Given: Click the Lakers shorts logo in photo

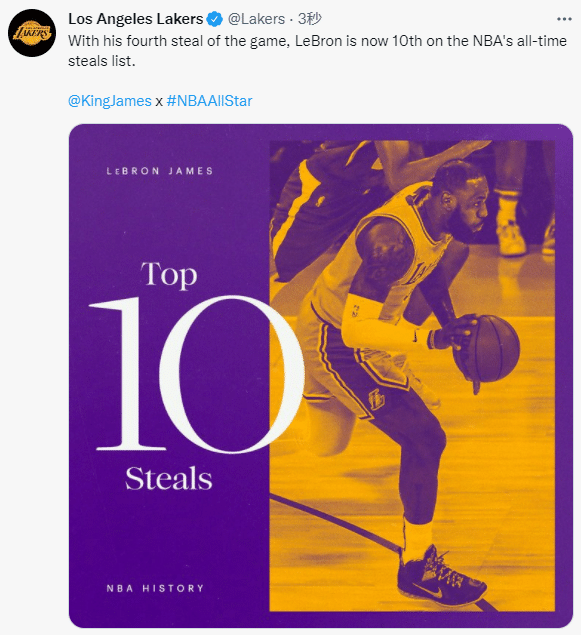Looking at the screenshot, I should [x=376, y=400].
